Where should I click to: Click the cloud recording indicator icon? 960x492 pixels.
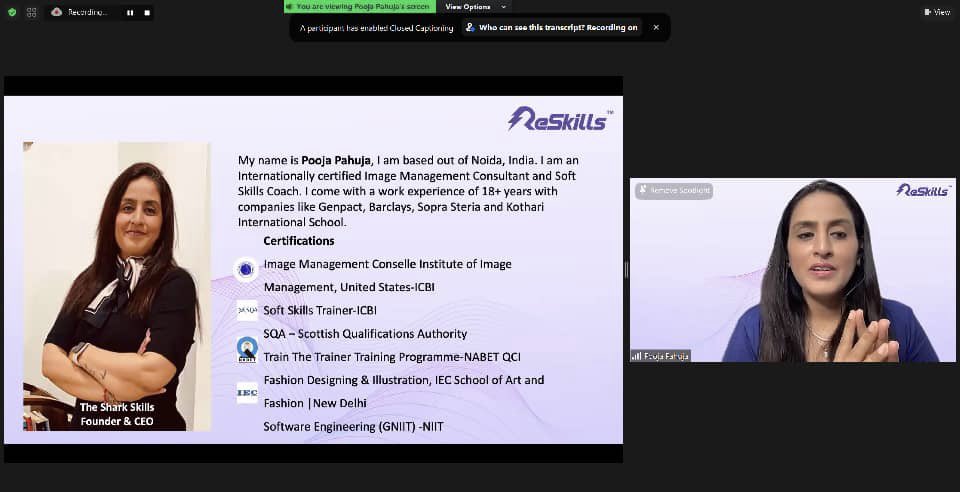[56, 12]
